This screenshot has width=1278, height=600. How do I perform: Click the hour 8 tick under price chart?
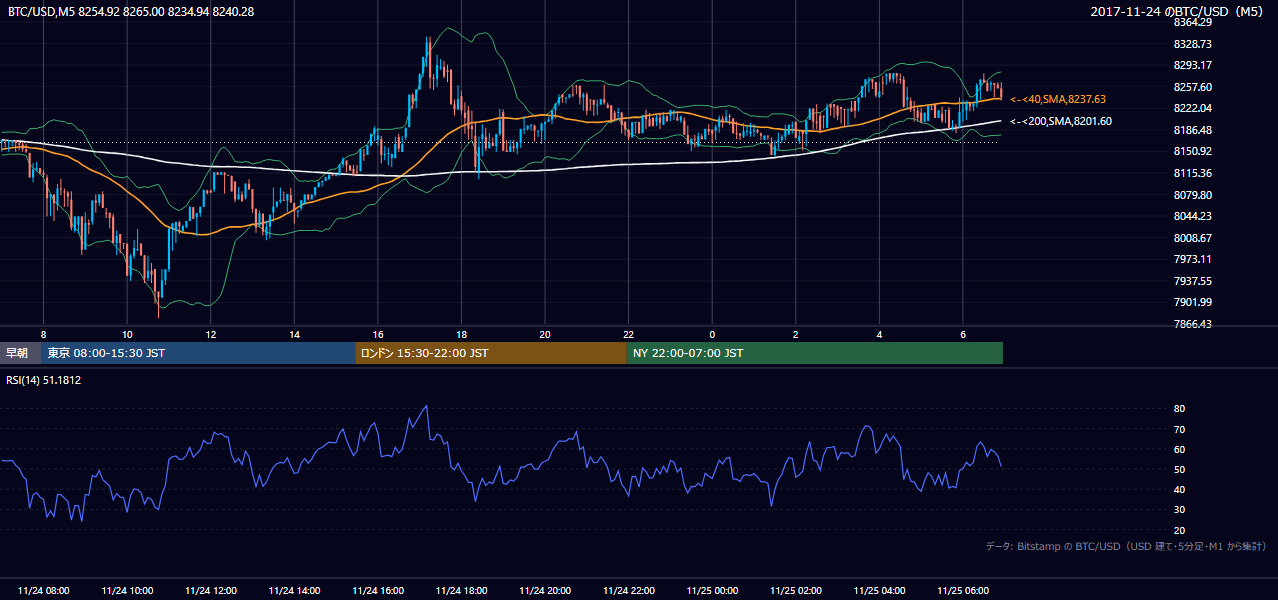tap(43, 334)
